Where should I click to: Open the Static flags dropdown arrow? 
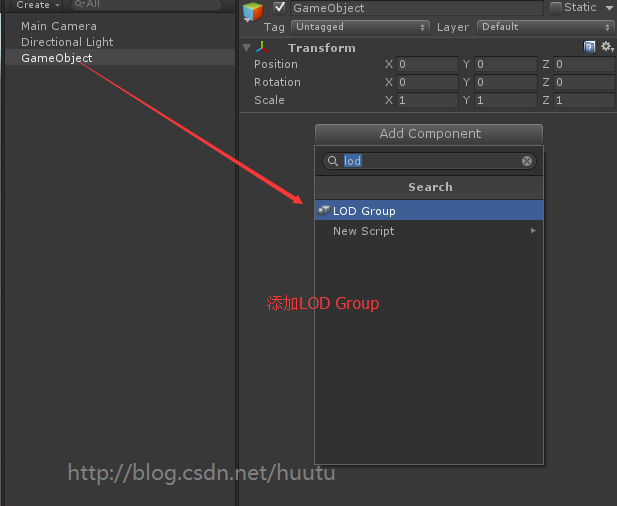tap(609, 8)
